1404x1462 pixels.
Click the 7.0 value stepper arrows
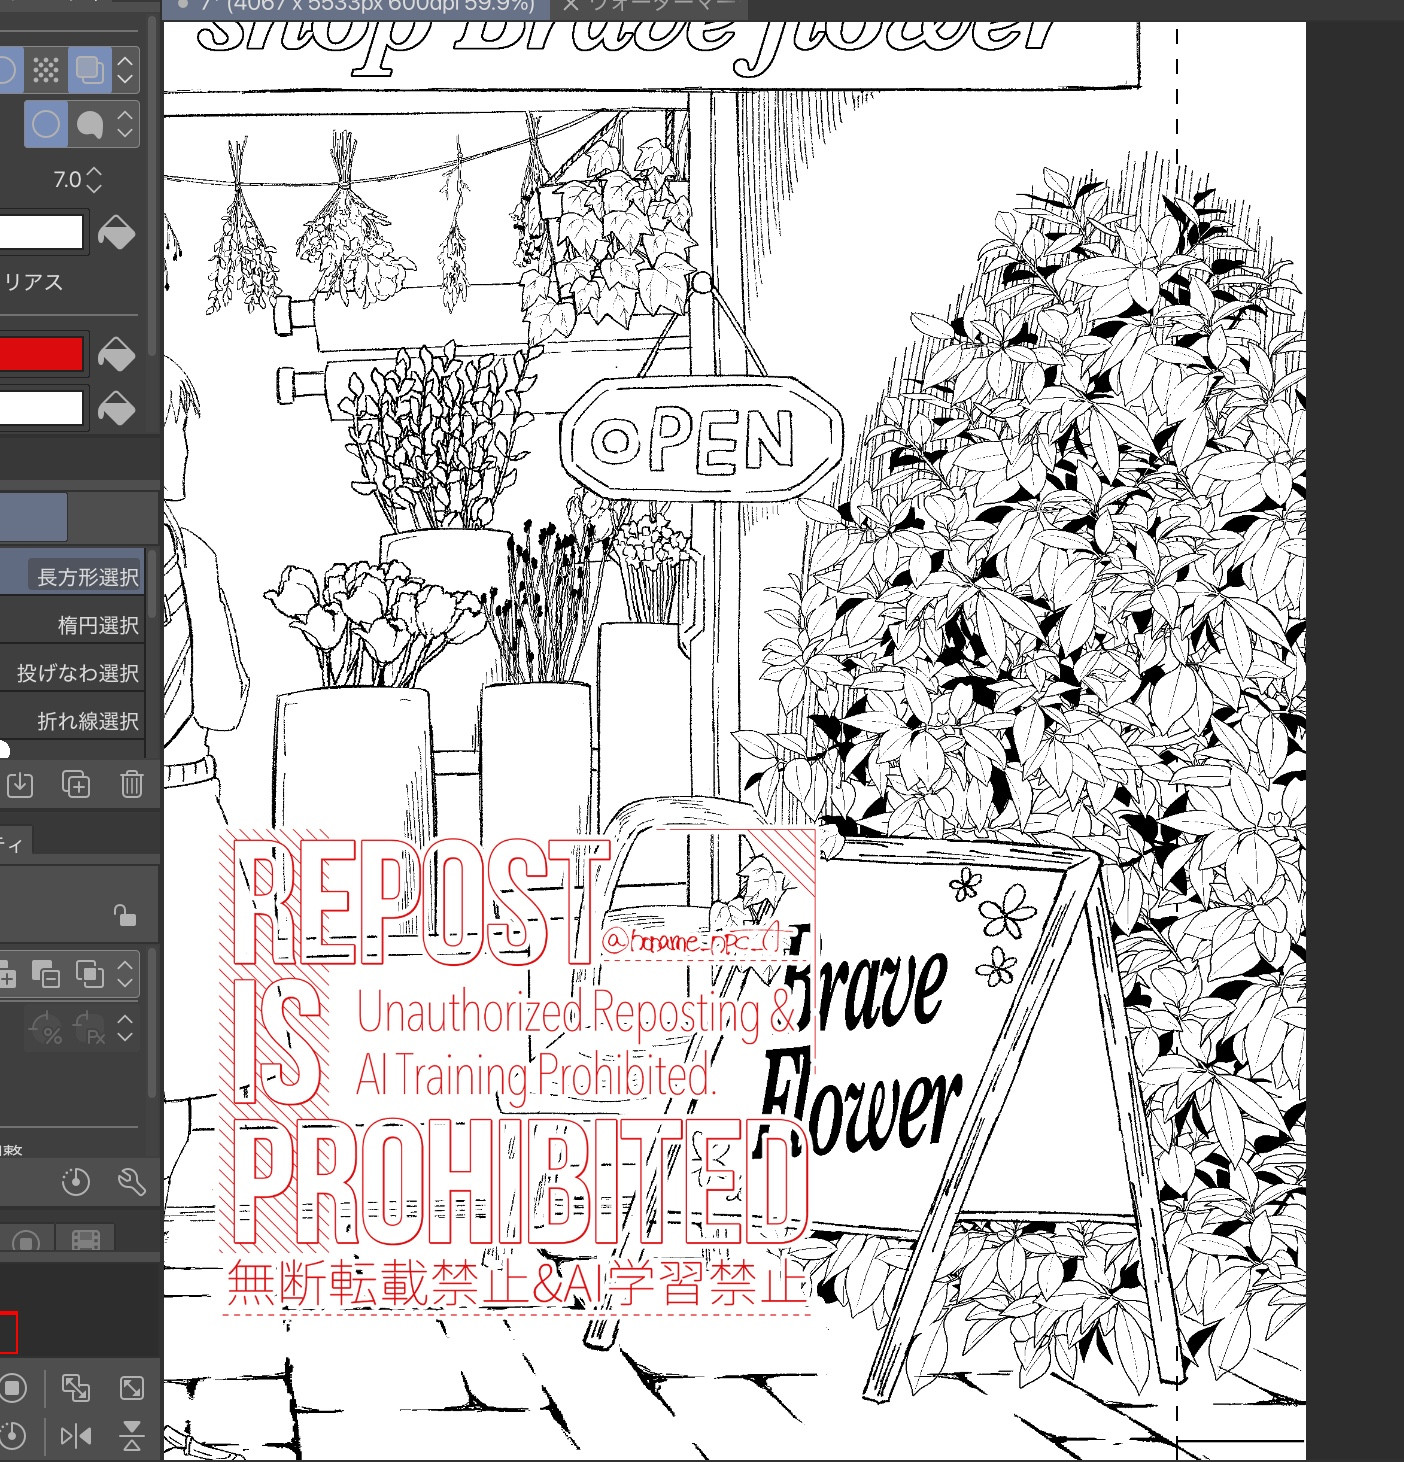point(95,180)
